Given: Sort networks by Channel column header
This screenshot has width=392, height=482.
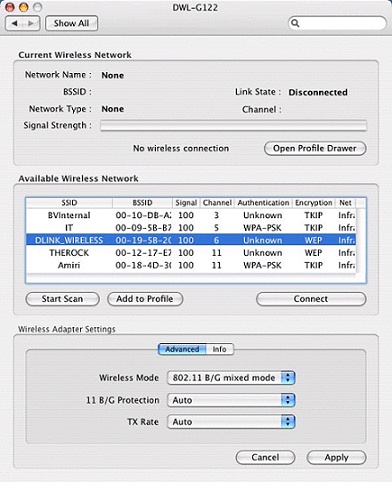Looking at the screenshot, I should tap(217, 203).
